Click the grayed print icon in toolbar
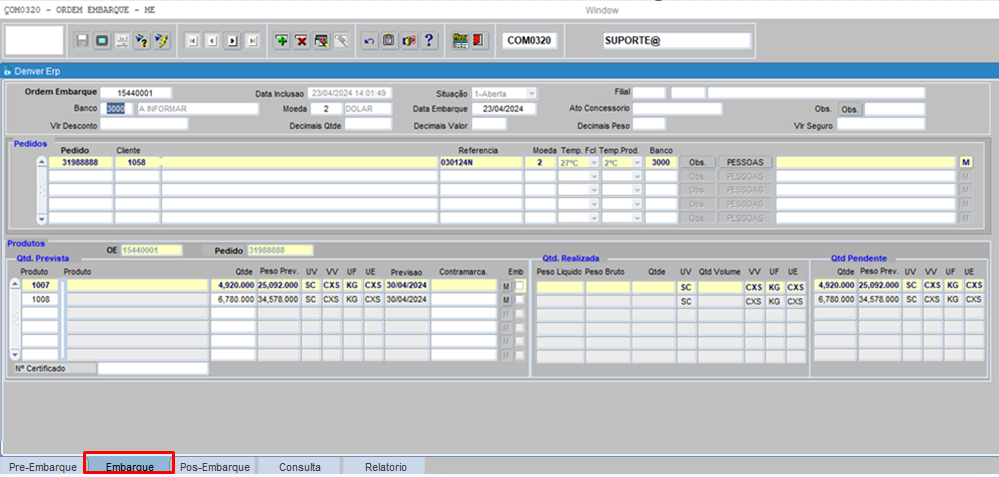 coord(122,41)
